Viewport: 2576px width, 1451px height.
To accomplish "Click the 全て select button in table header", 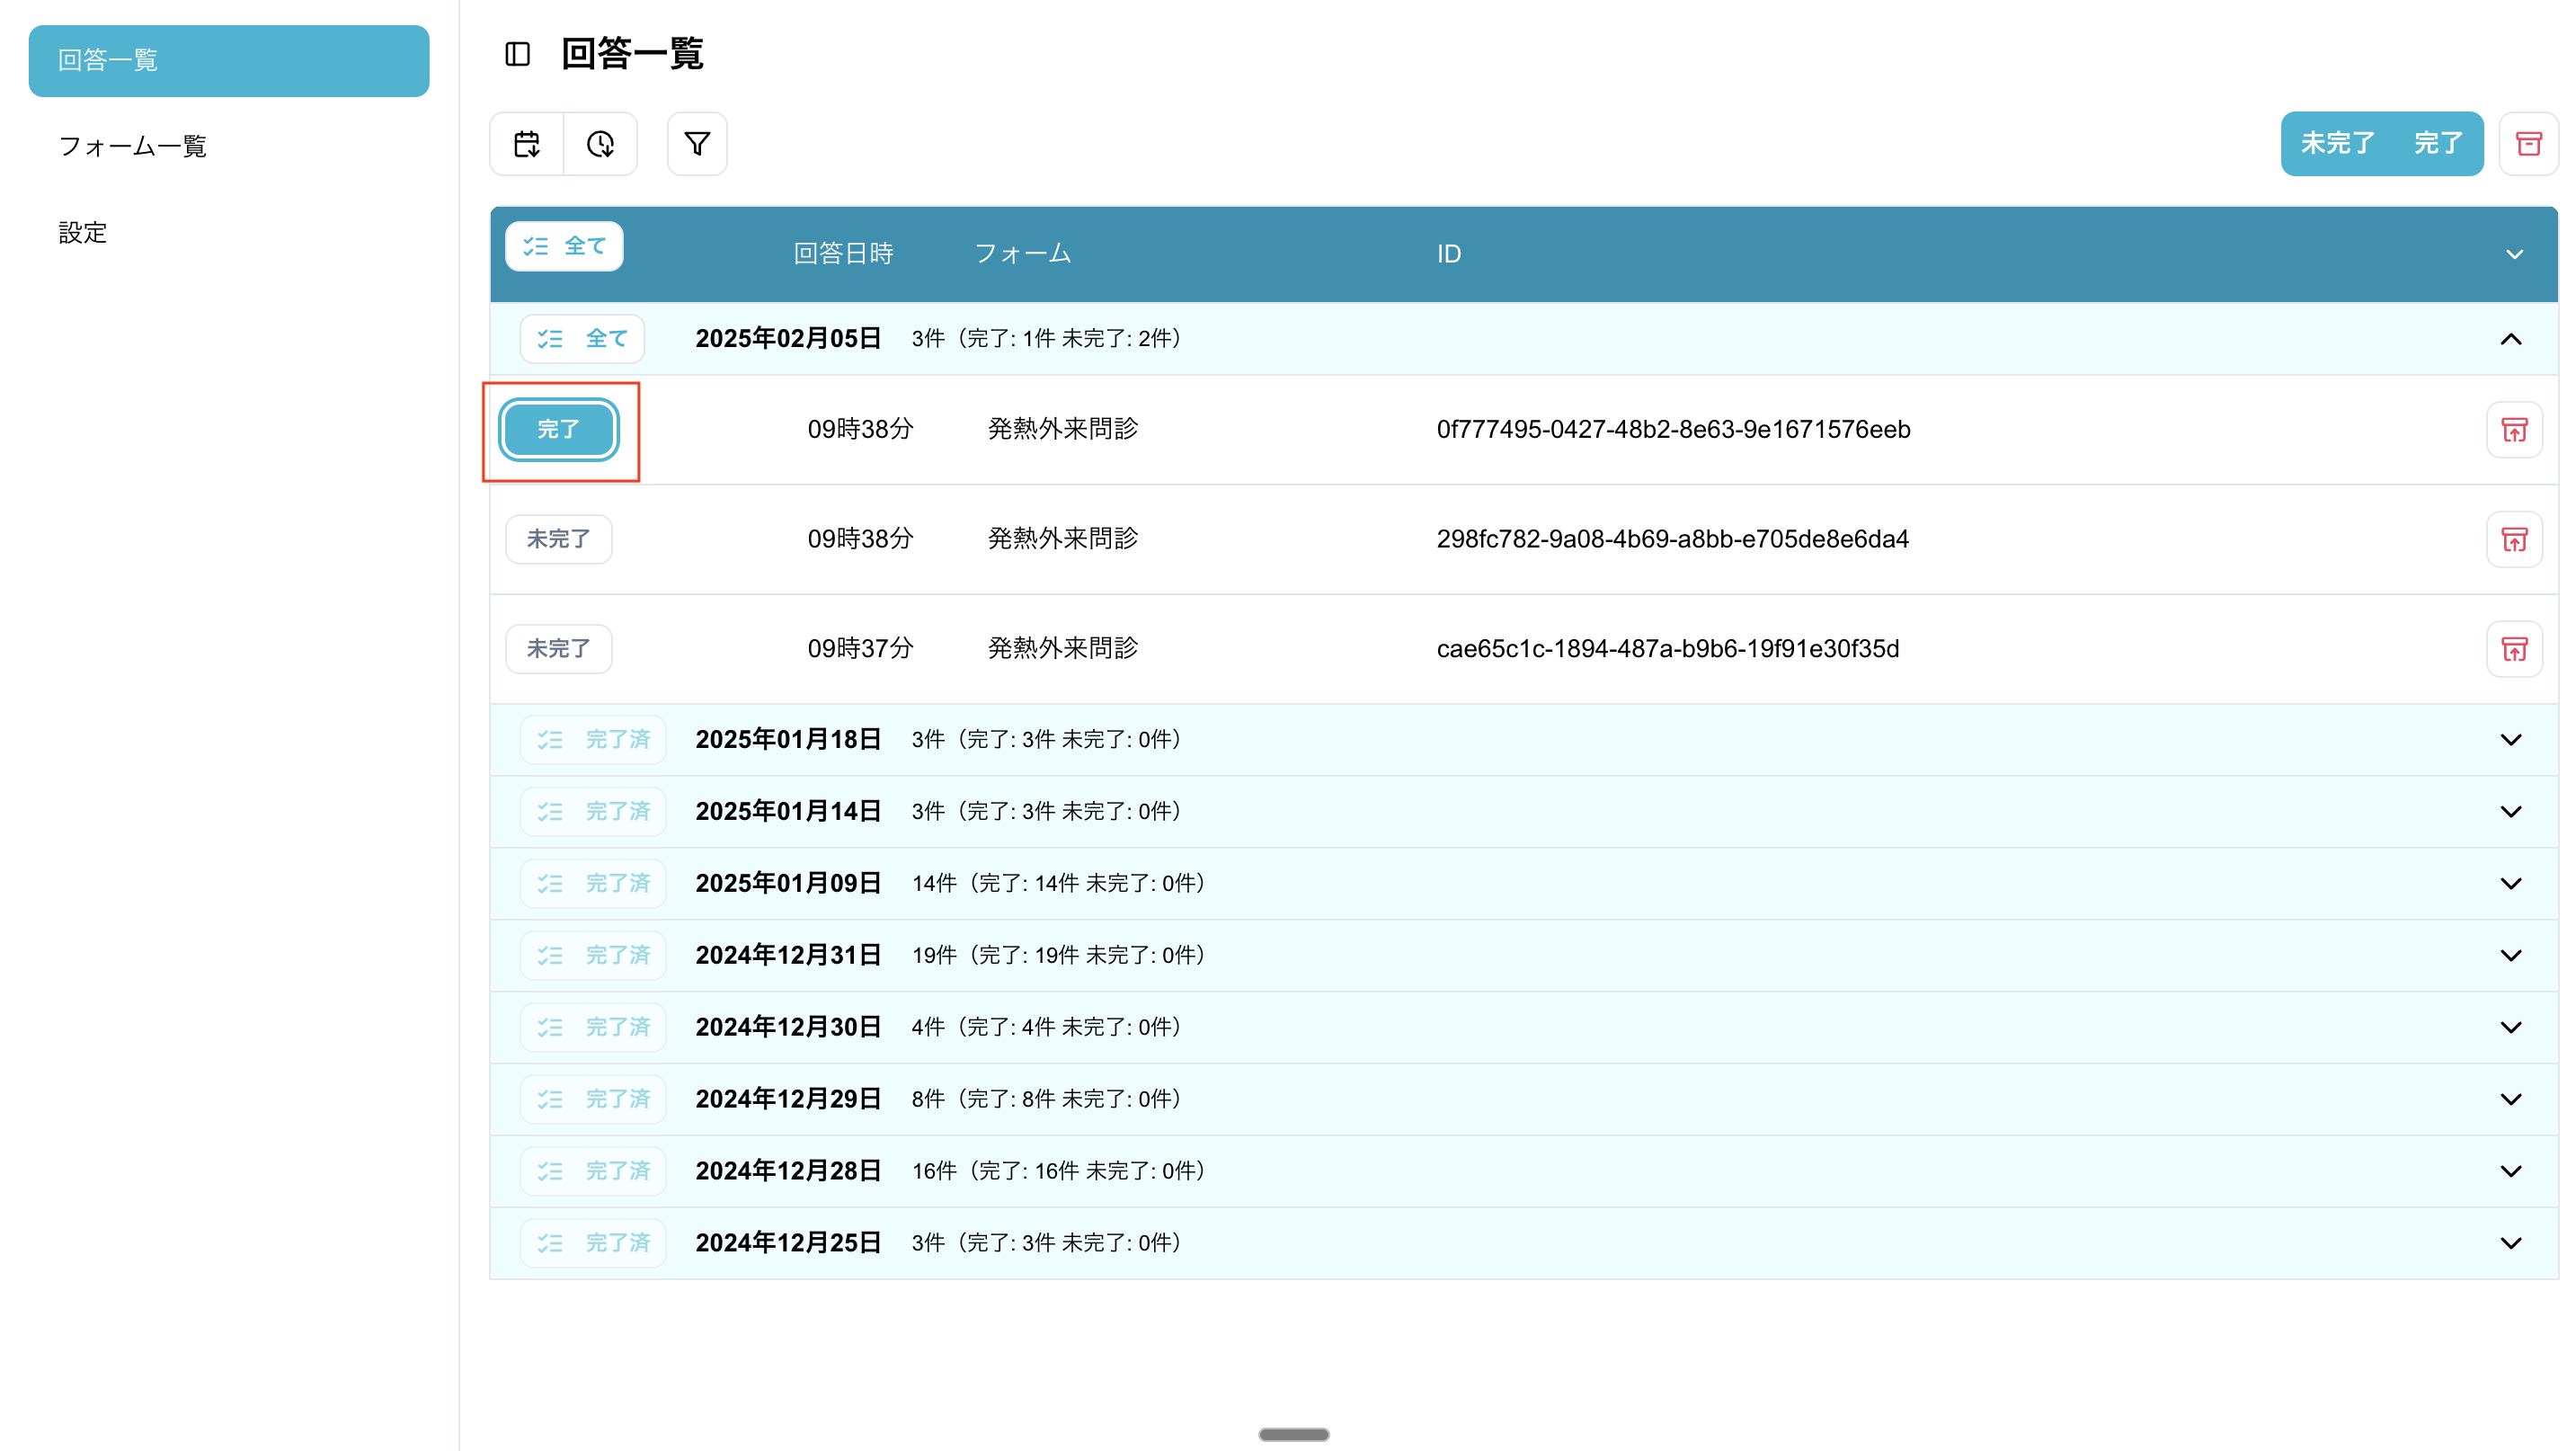I will [x=564, y=246].
